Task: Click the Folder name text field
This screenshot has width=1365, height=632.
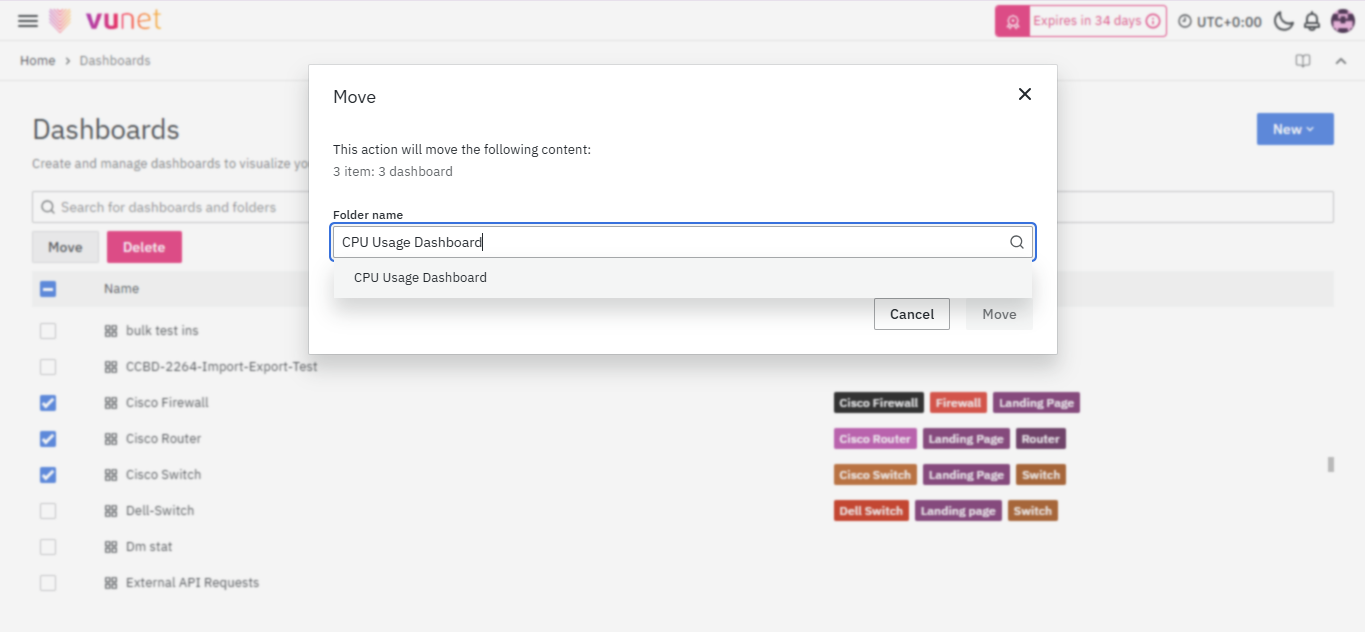Action: tap(670, 242)
